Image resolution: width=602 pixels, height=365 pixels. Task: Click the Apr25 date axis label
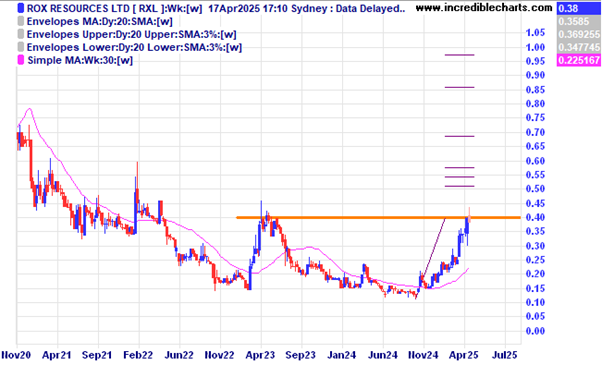(464, 355)
